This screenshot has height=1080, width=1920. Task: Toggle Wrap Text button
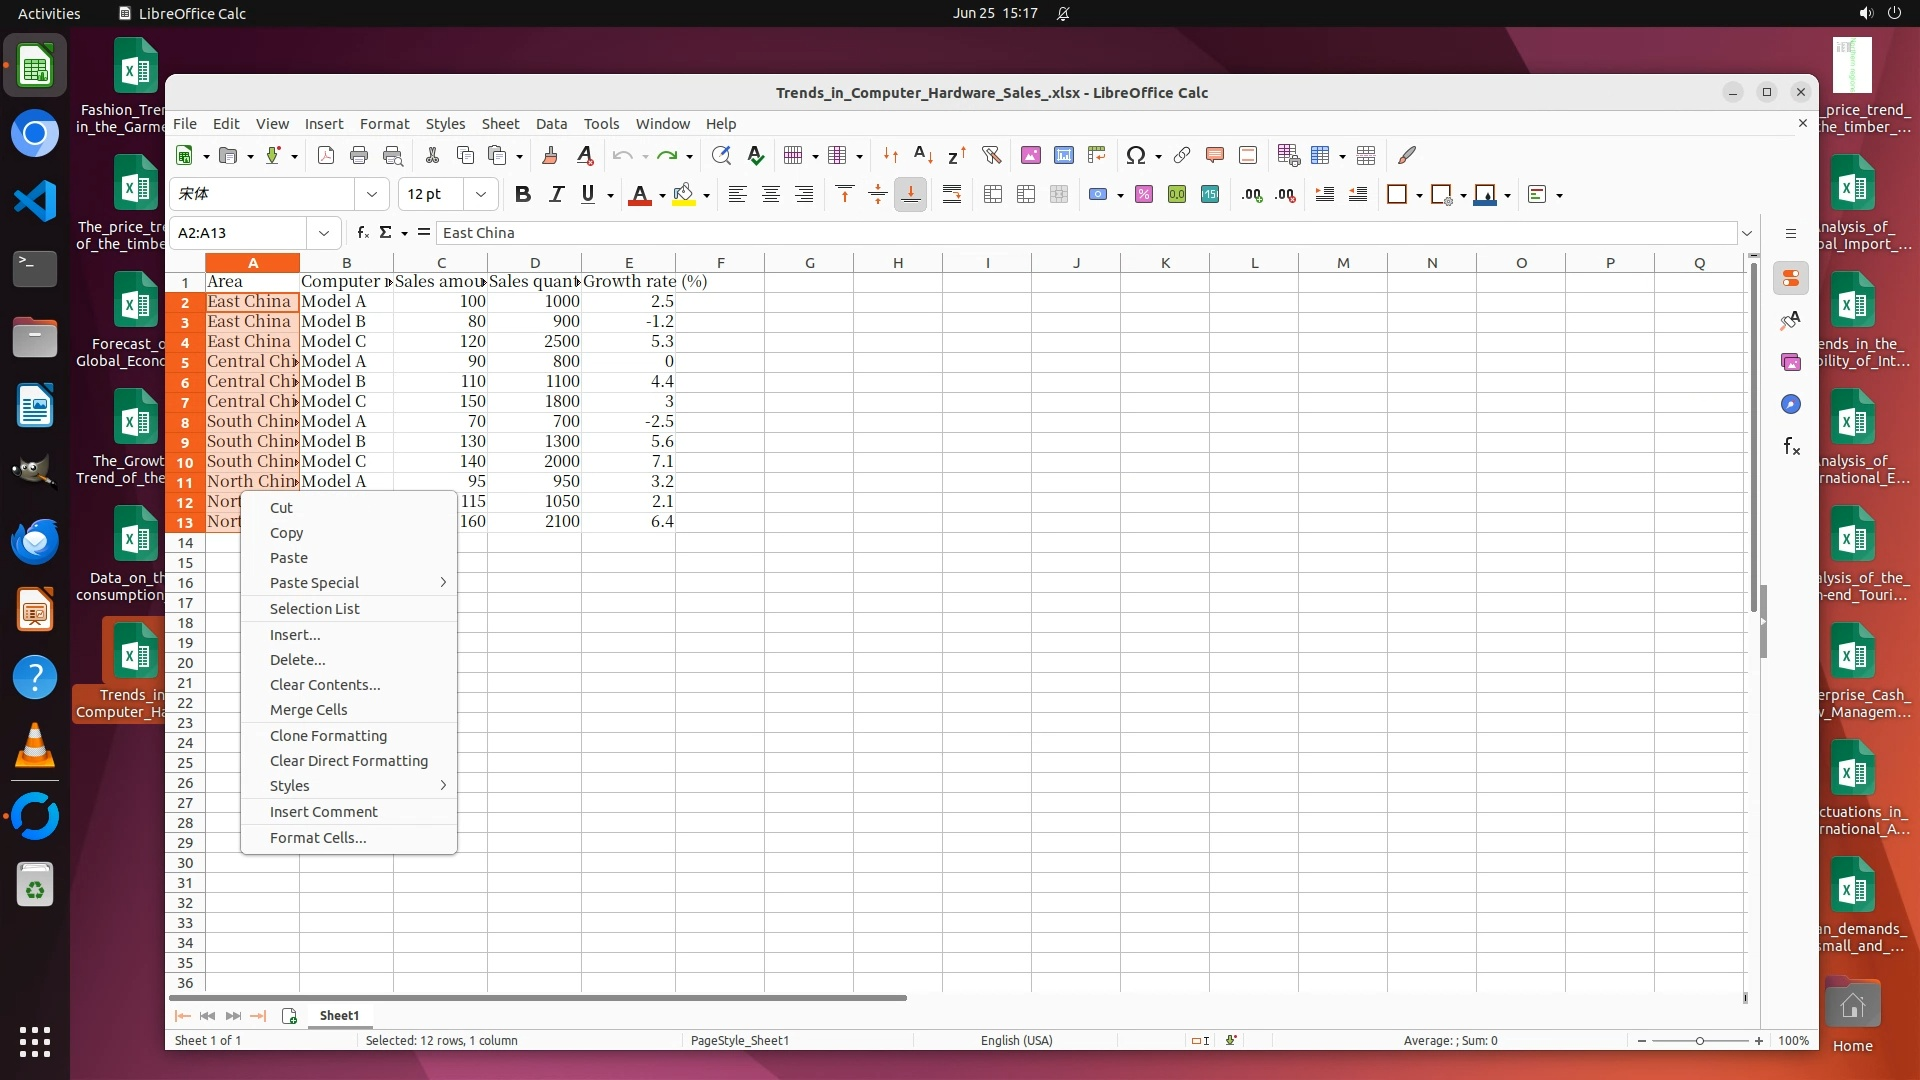point(952,195)
